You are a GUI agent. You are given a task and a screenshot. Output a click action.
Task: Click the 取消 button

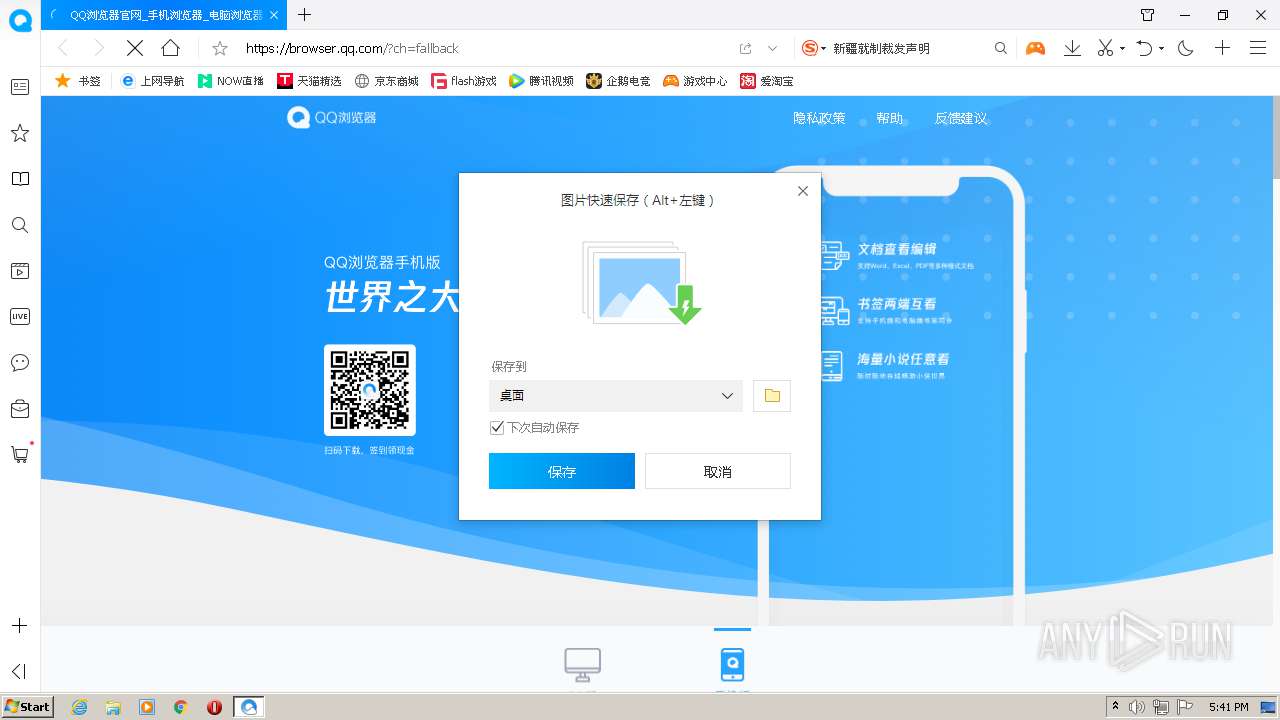click(718, 471)
